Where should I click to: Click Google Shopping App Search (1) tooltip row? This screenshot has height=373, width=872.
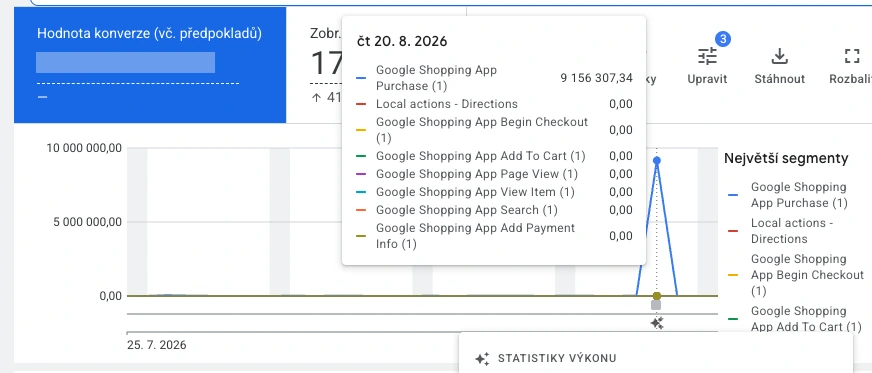point(494,210)
